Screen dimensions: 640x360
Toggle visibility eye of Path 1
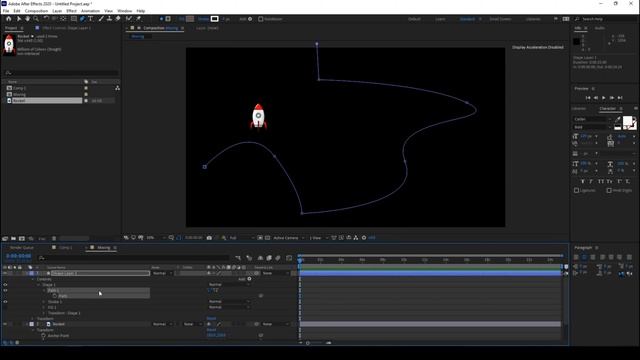(x=5, y=290)
